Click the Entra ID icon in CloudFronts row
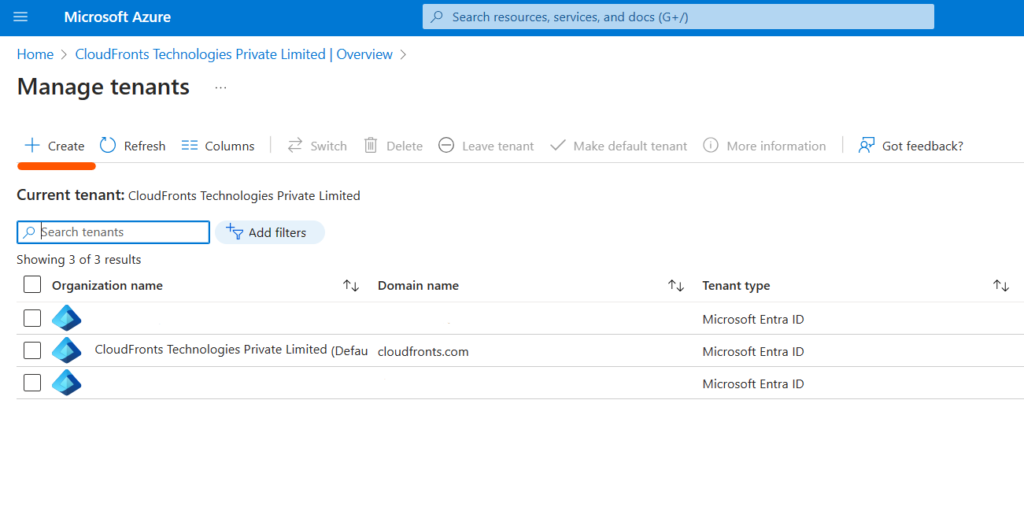1024x526 pixels. point(67,350)
